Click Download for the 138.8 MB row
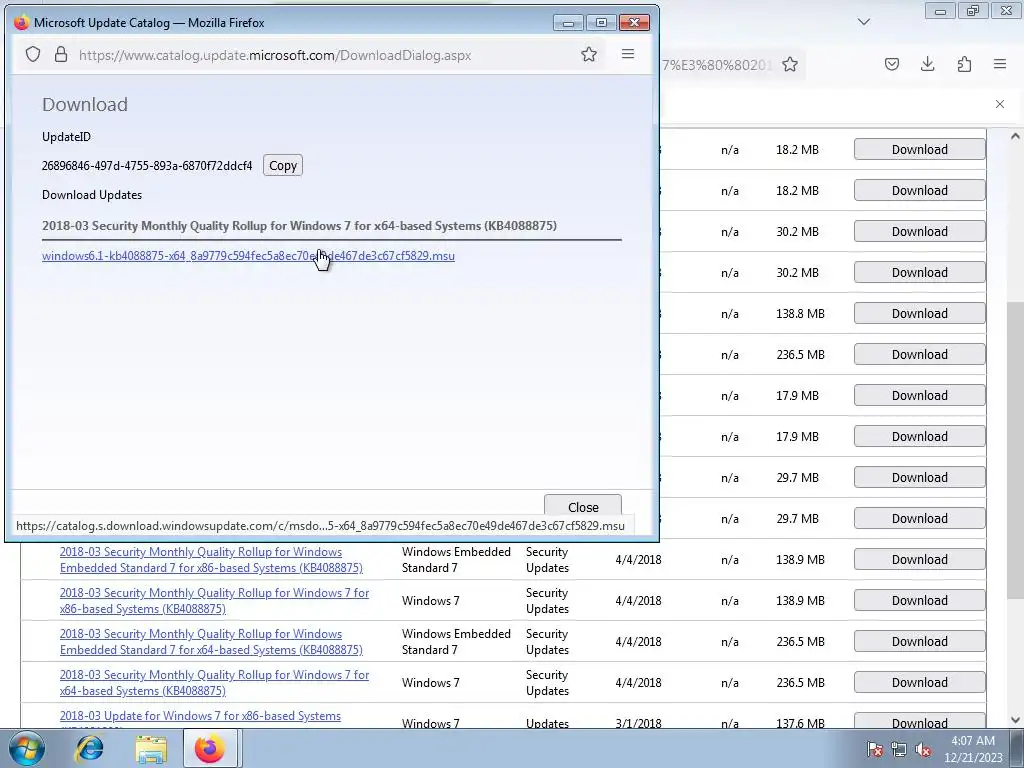Screen dimensions: 1024x768 click(920, 313)
